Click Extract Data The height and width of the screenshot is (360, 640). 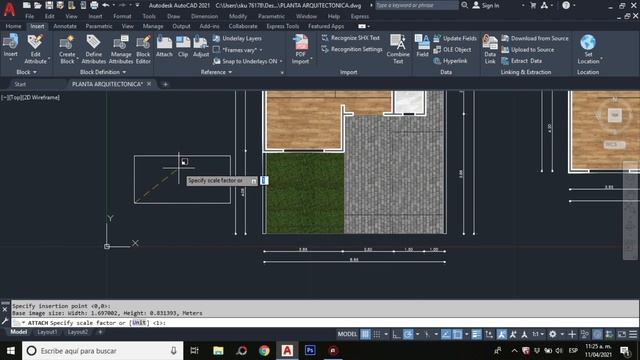(522, 61)
